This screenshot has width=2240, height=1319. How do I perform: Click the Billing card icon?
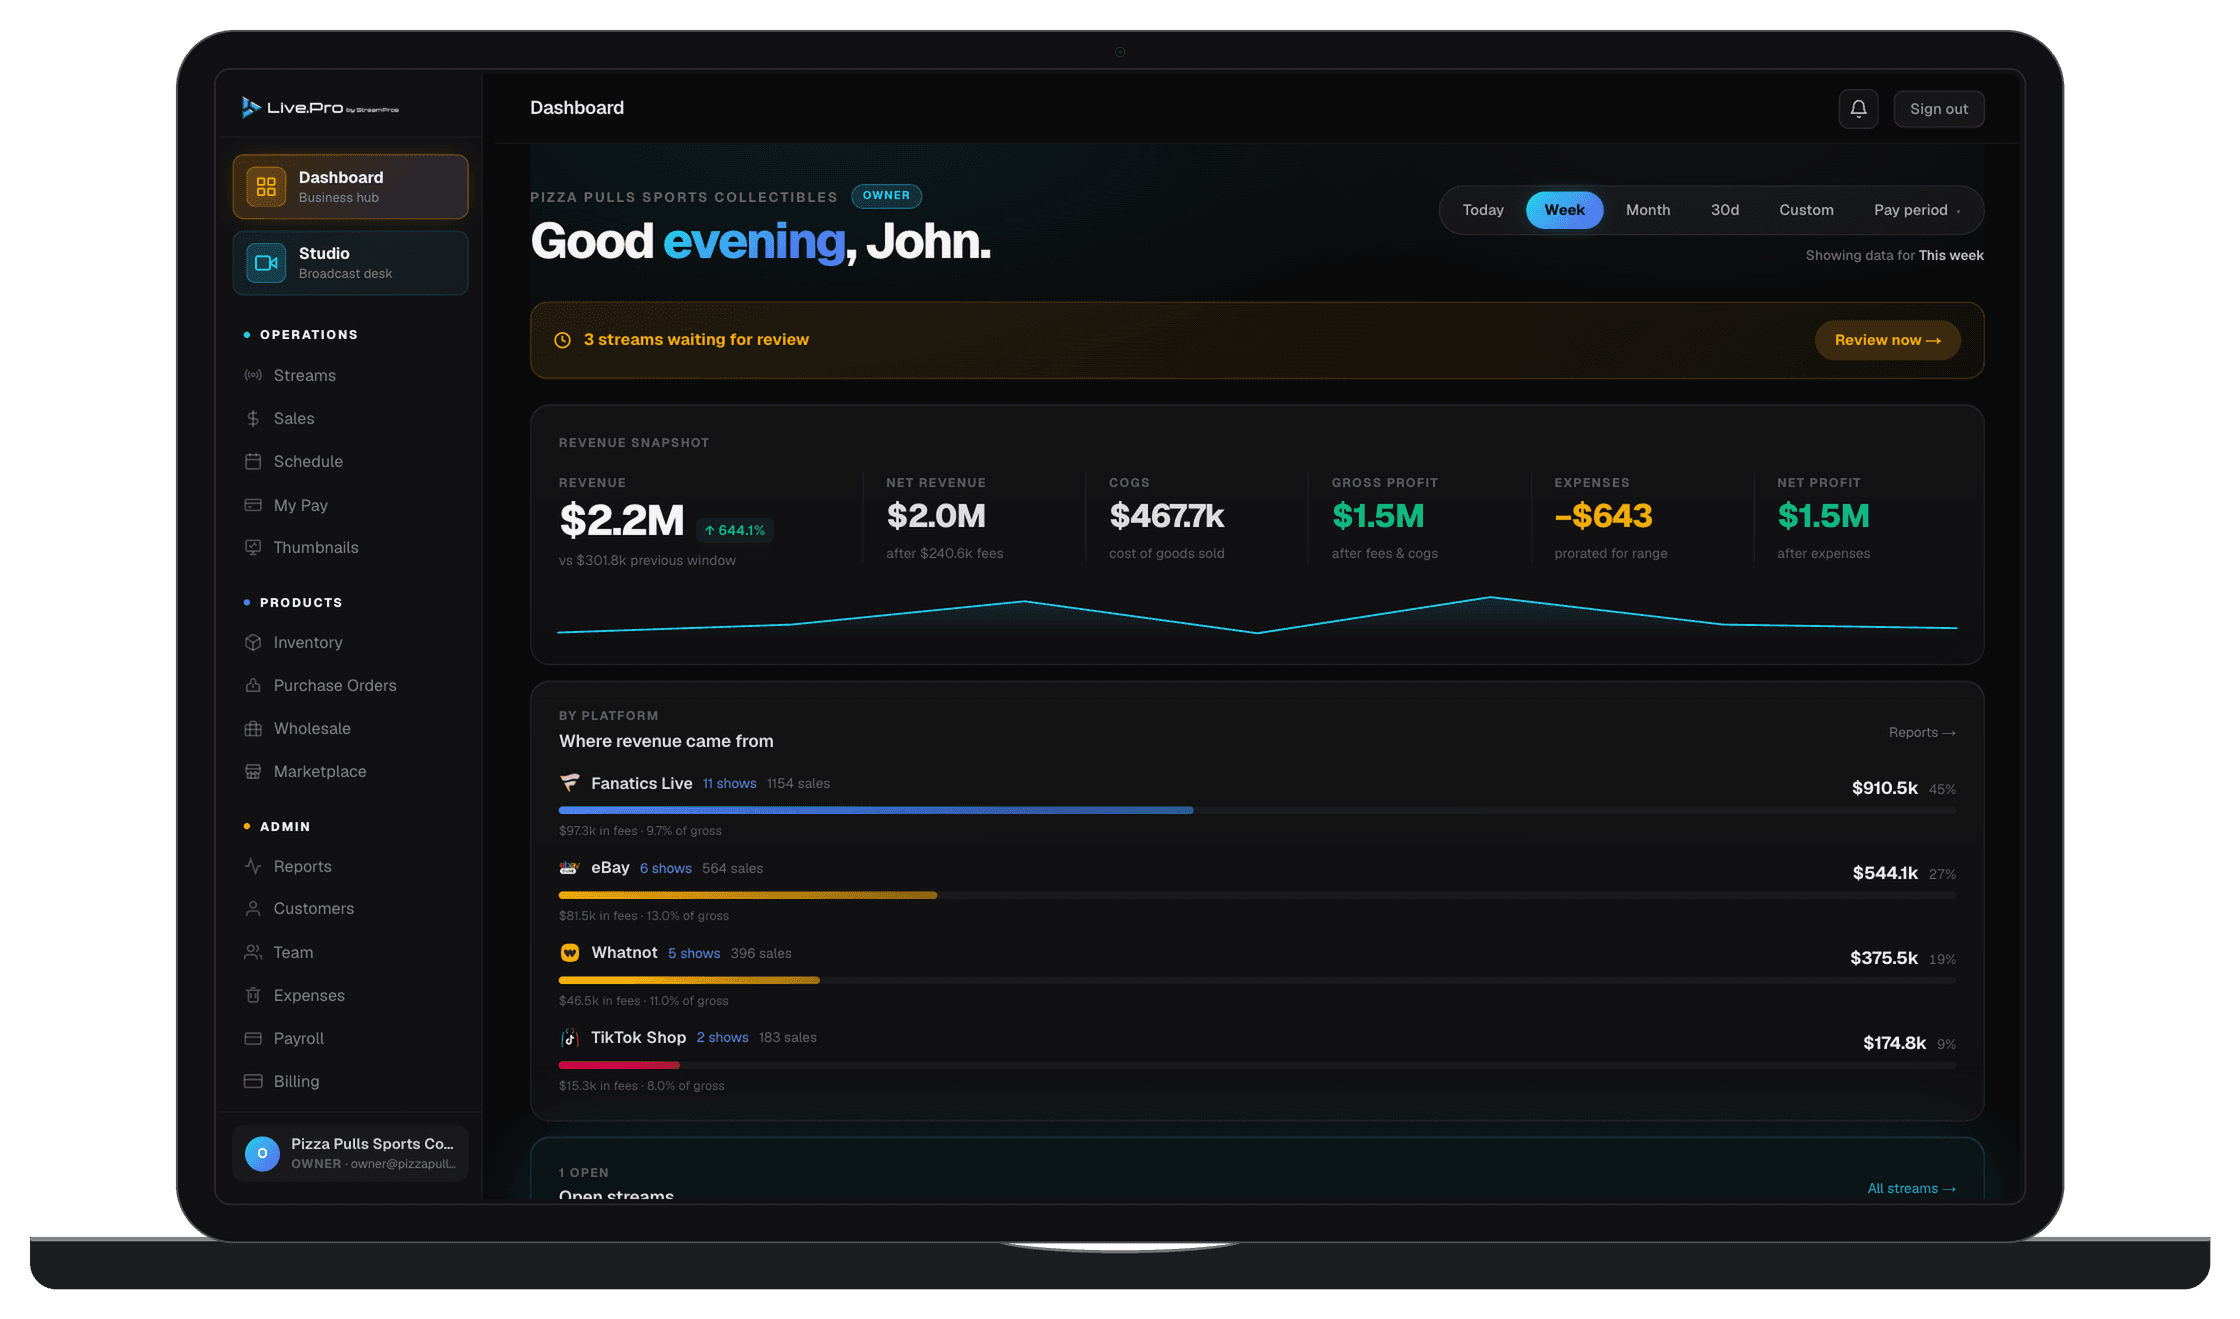[253, 1081]
